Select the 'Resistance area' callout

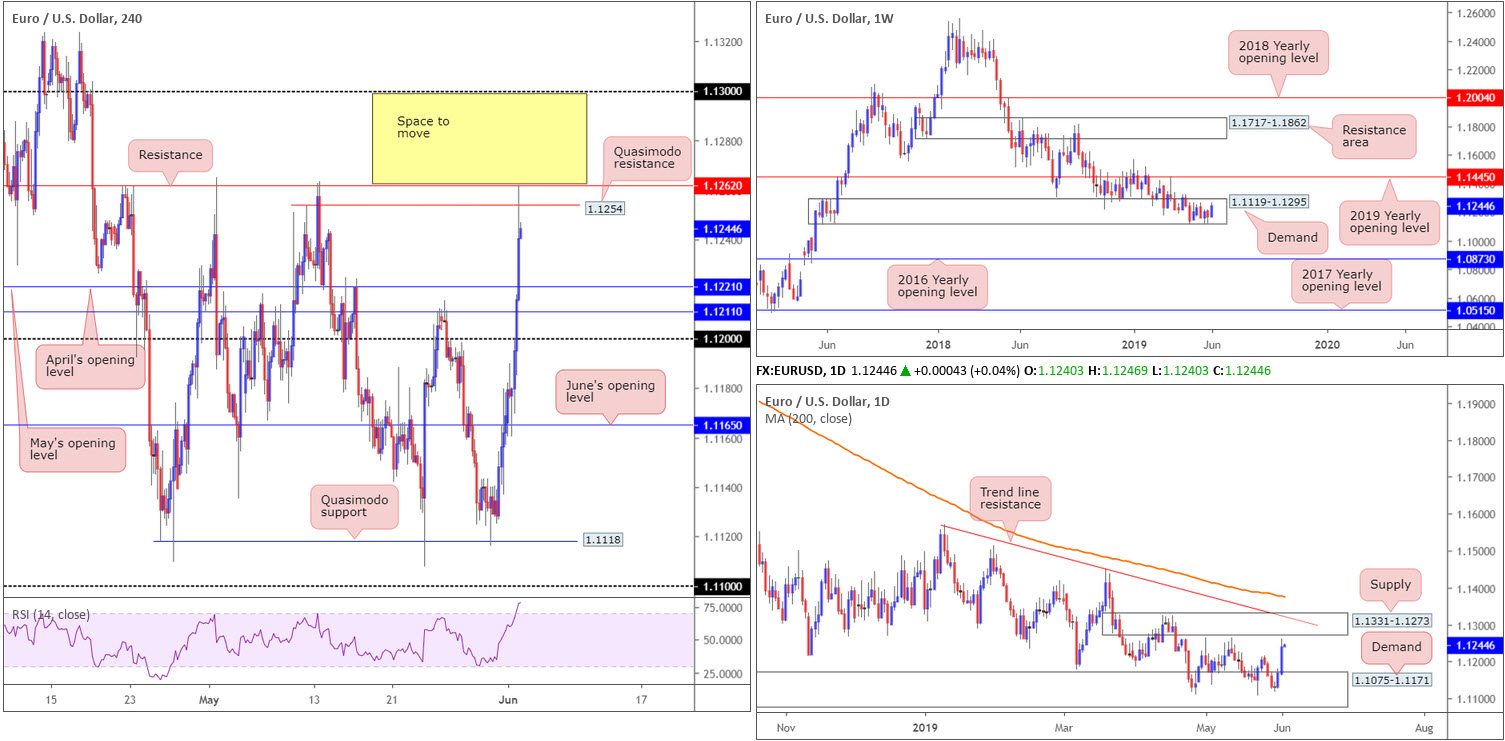(1373, 137)
